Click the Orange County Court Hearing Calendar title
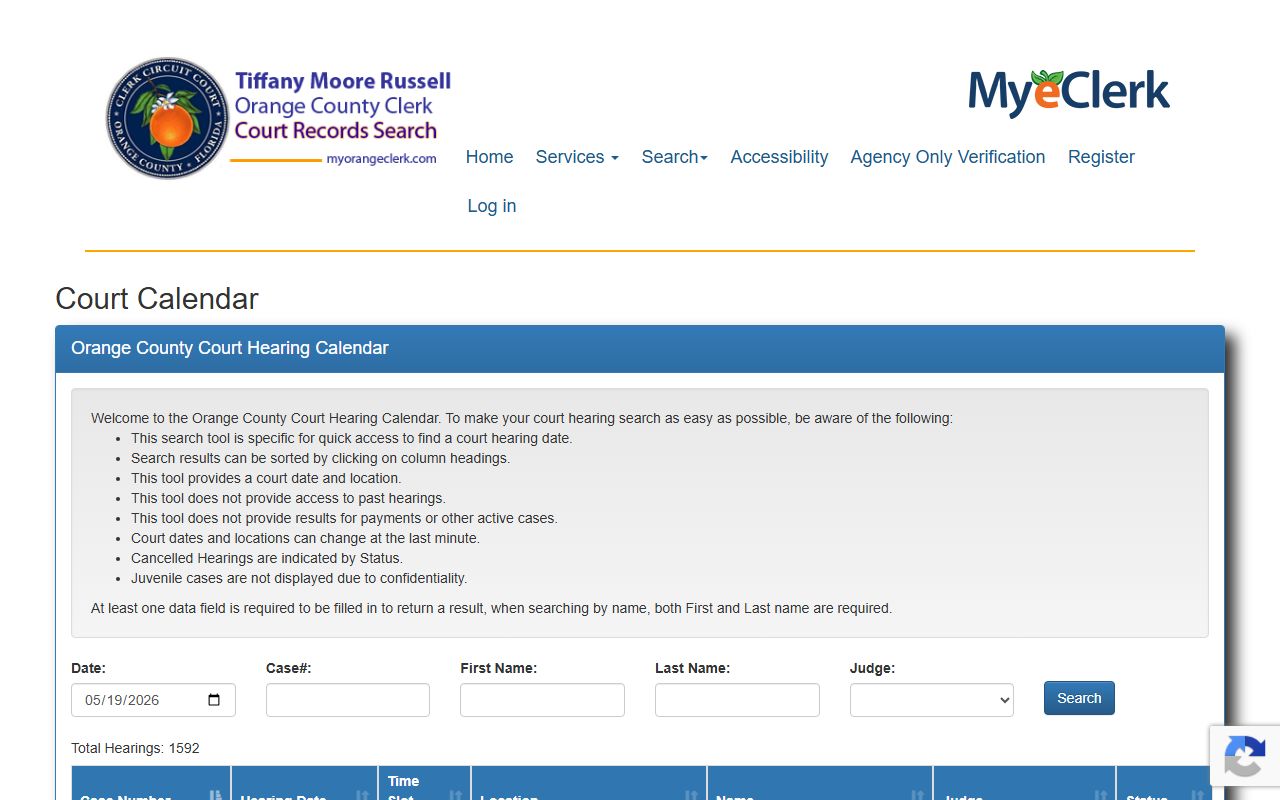The width and height of the screenshot is (1280, 800). tap(230, 348)
